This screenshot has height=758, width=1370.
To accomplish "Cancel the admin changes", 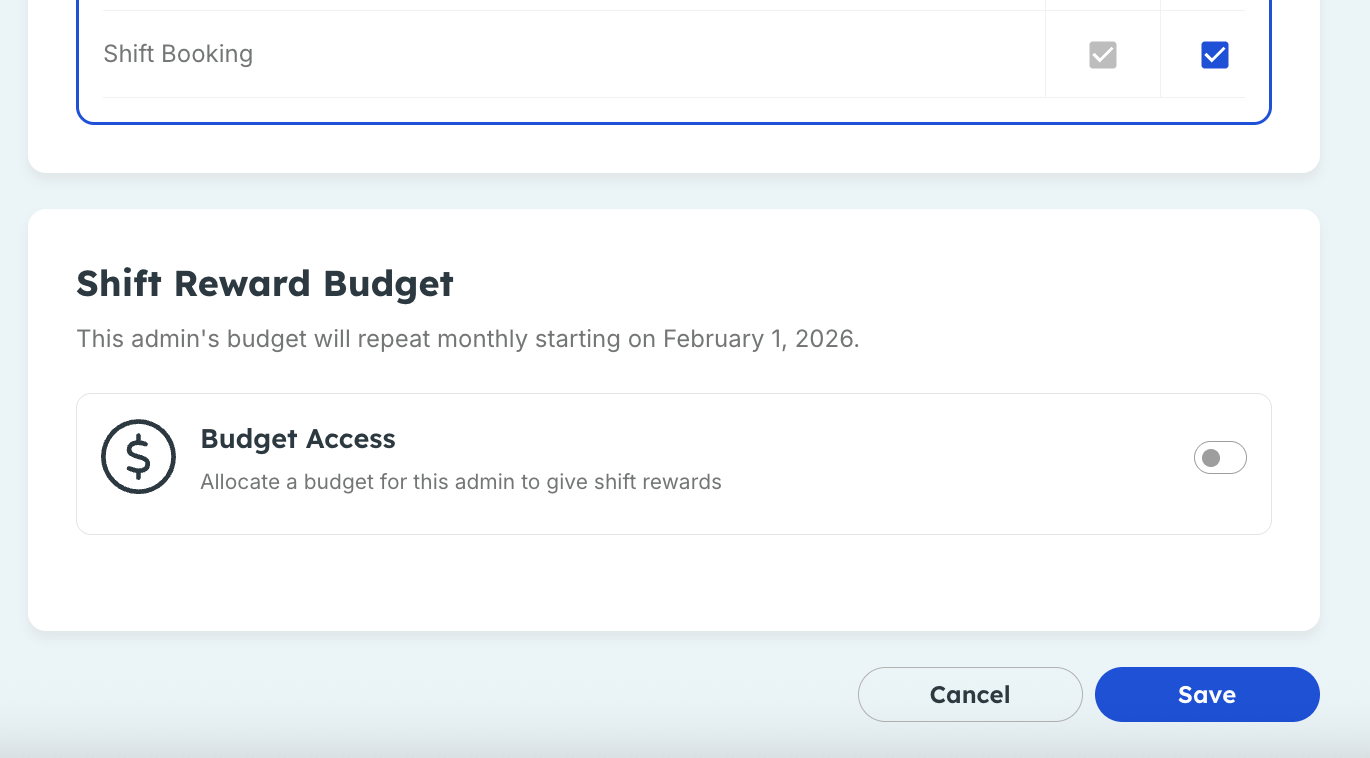I will point(970,694).
